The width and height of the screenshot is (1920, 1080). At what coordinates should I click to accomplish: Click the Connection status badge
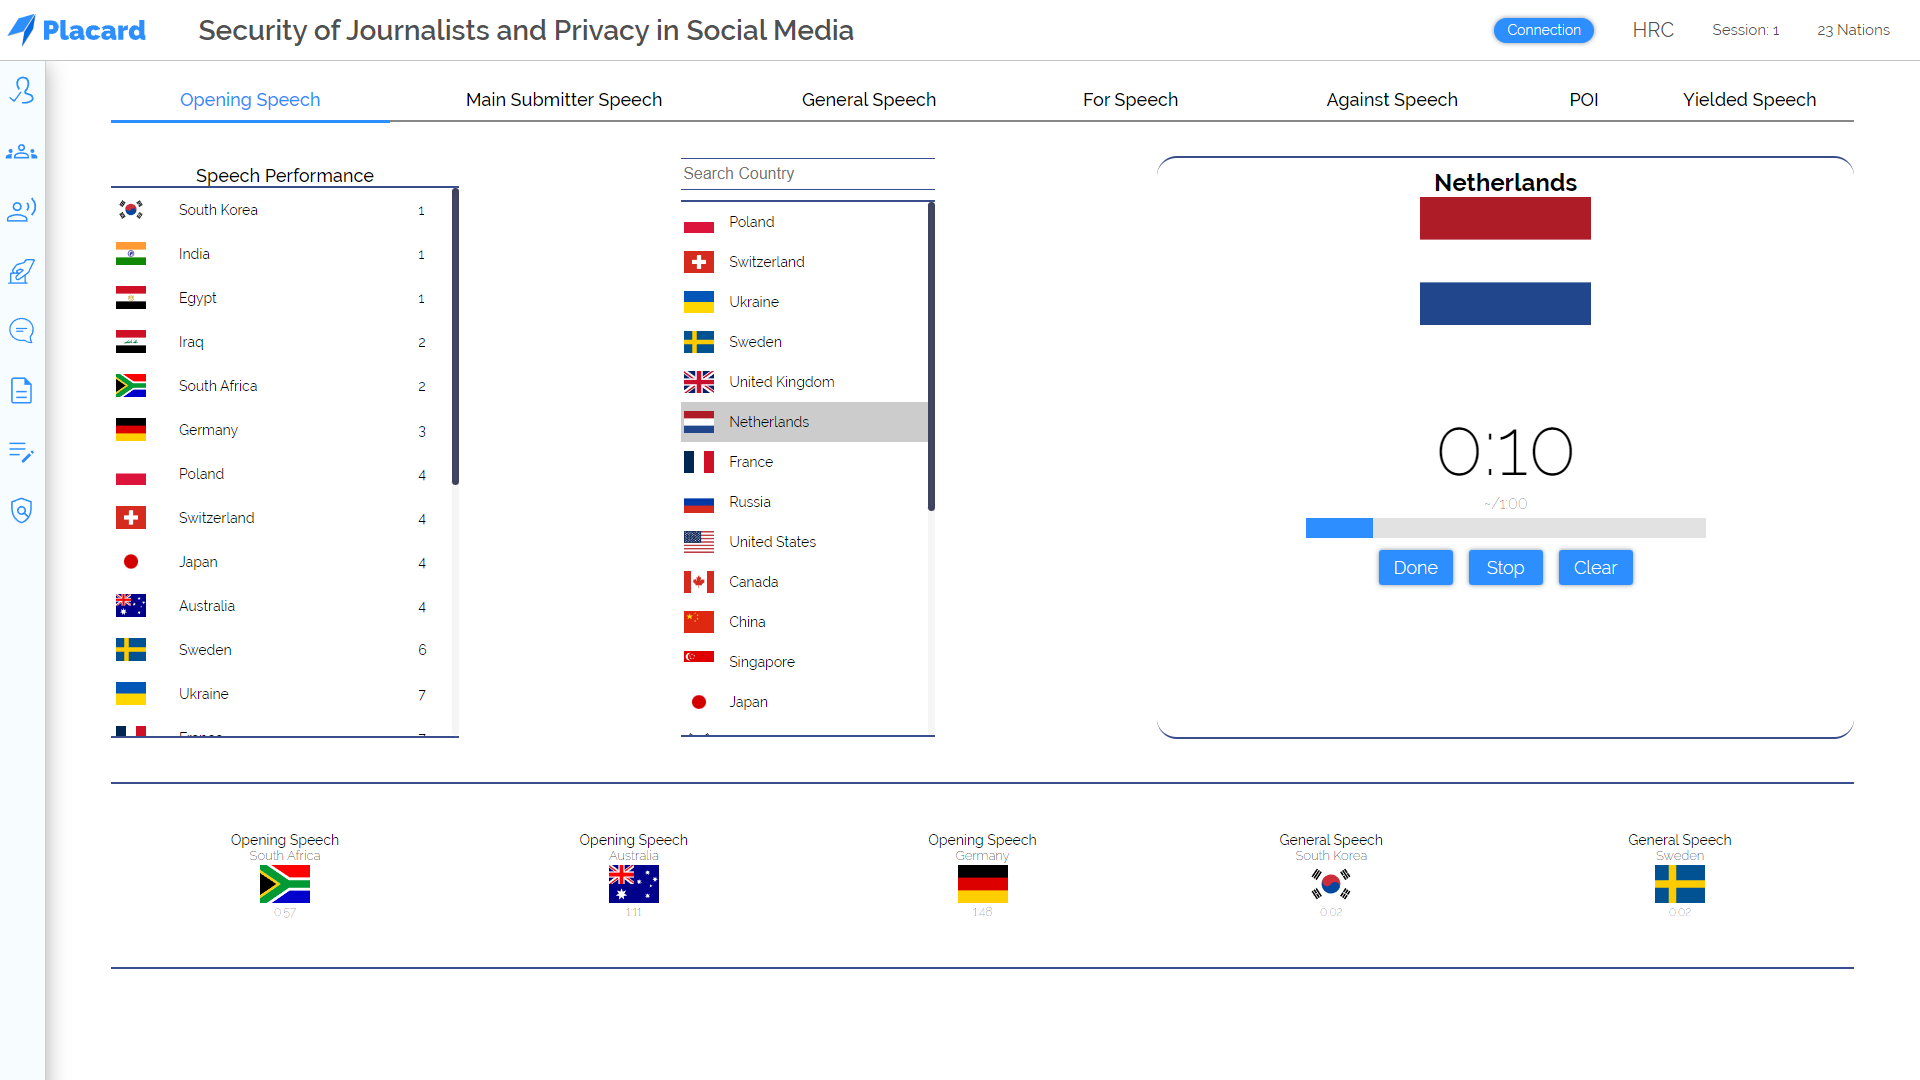[1543, 30]
